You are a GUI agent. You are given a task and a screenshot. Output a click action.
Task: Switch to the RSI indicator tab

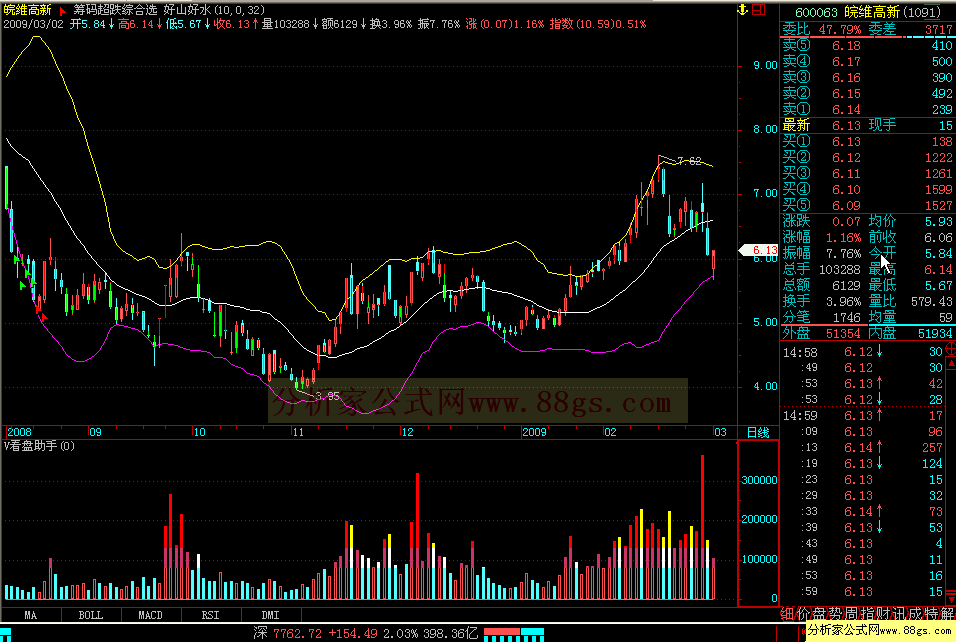(x=210, y=615)
